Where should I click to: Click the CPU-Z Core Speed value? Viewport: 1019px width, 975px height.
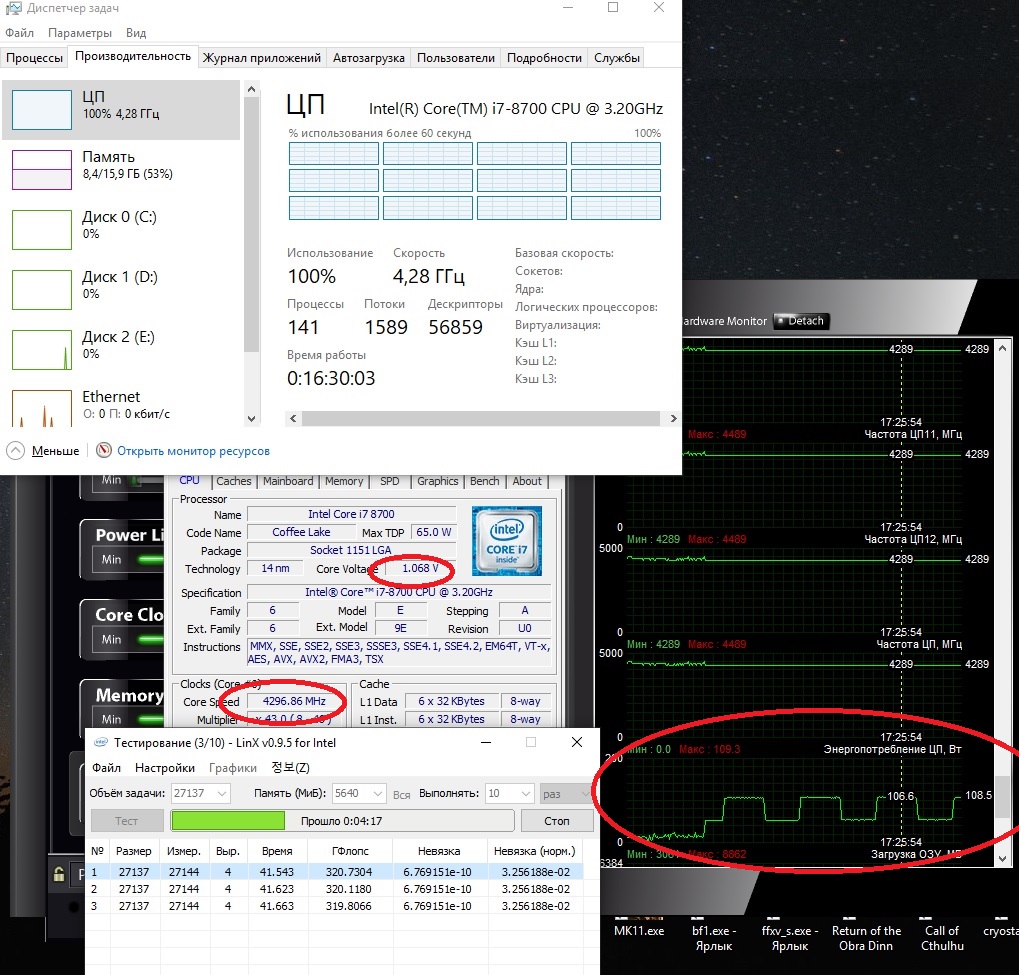294,701
